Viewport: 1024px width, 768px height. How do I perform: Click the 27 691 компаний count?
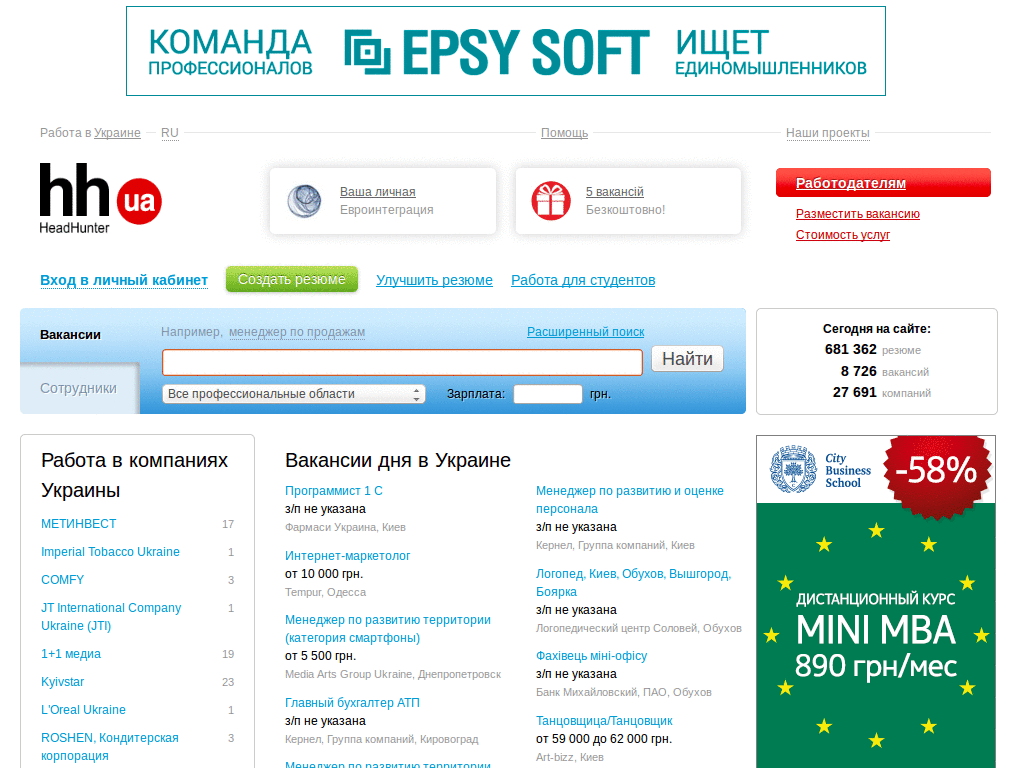coord(882,392)
